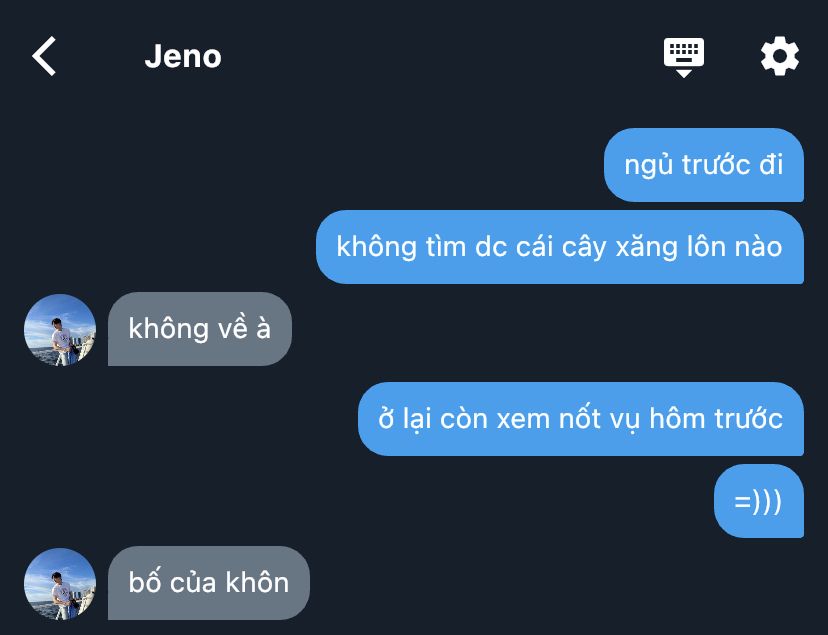Open the settings gear icon
The image size is (828, 635).
[779, 56]
